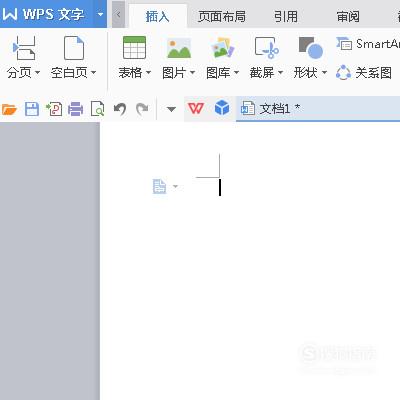Switch to the 引用 tab
The height and width of the screenshot is (400, 400).
286,16
